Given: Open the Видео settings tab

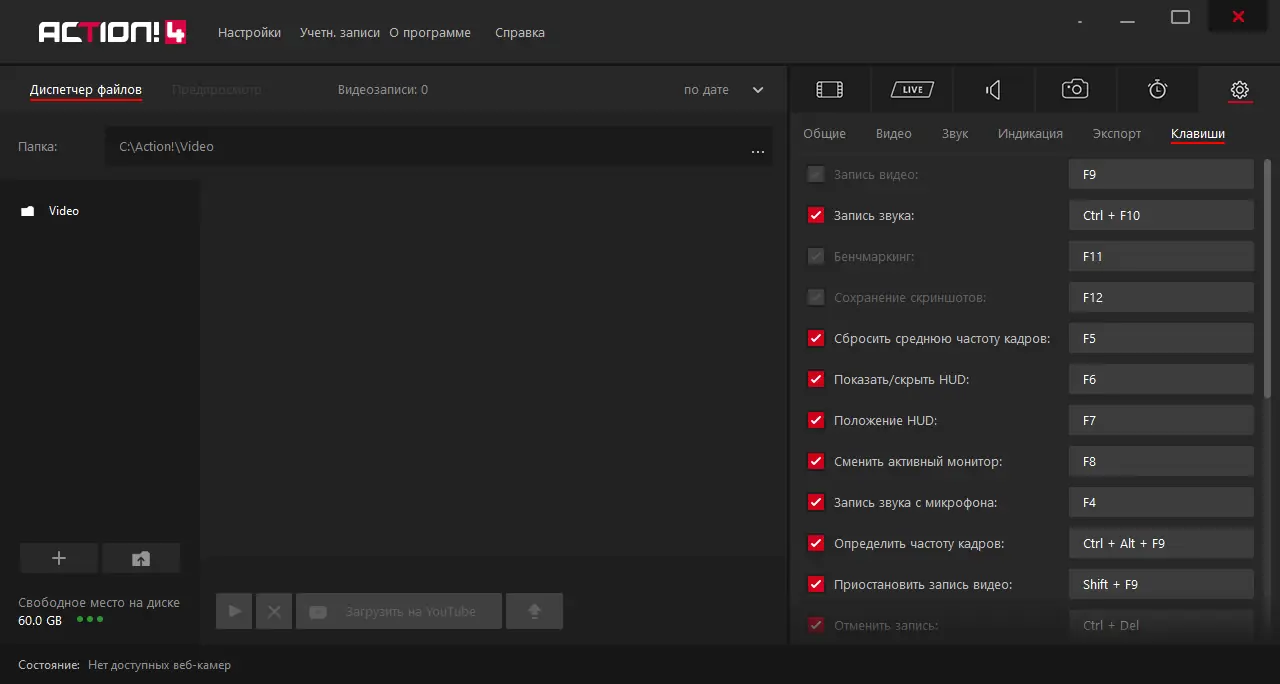Looking at the screenshot, I should coord(894,133).
